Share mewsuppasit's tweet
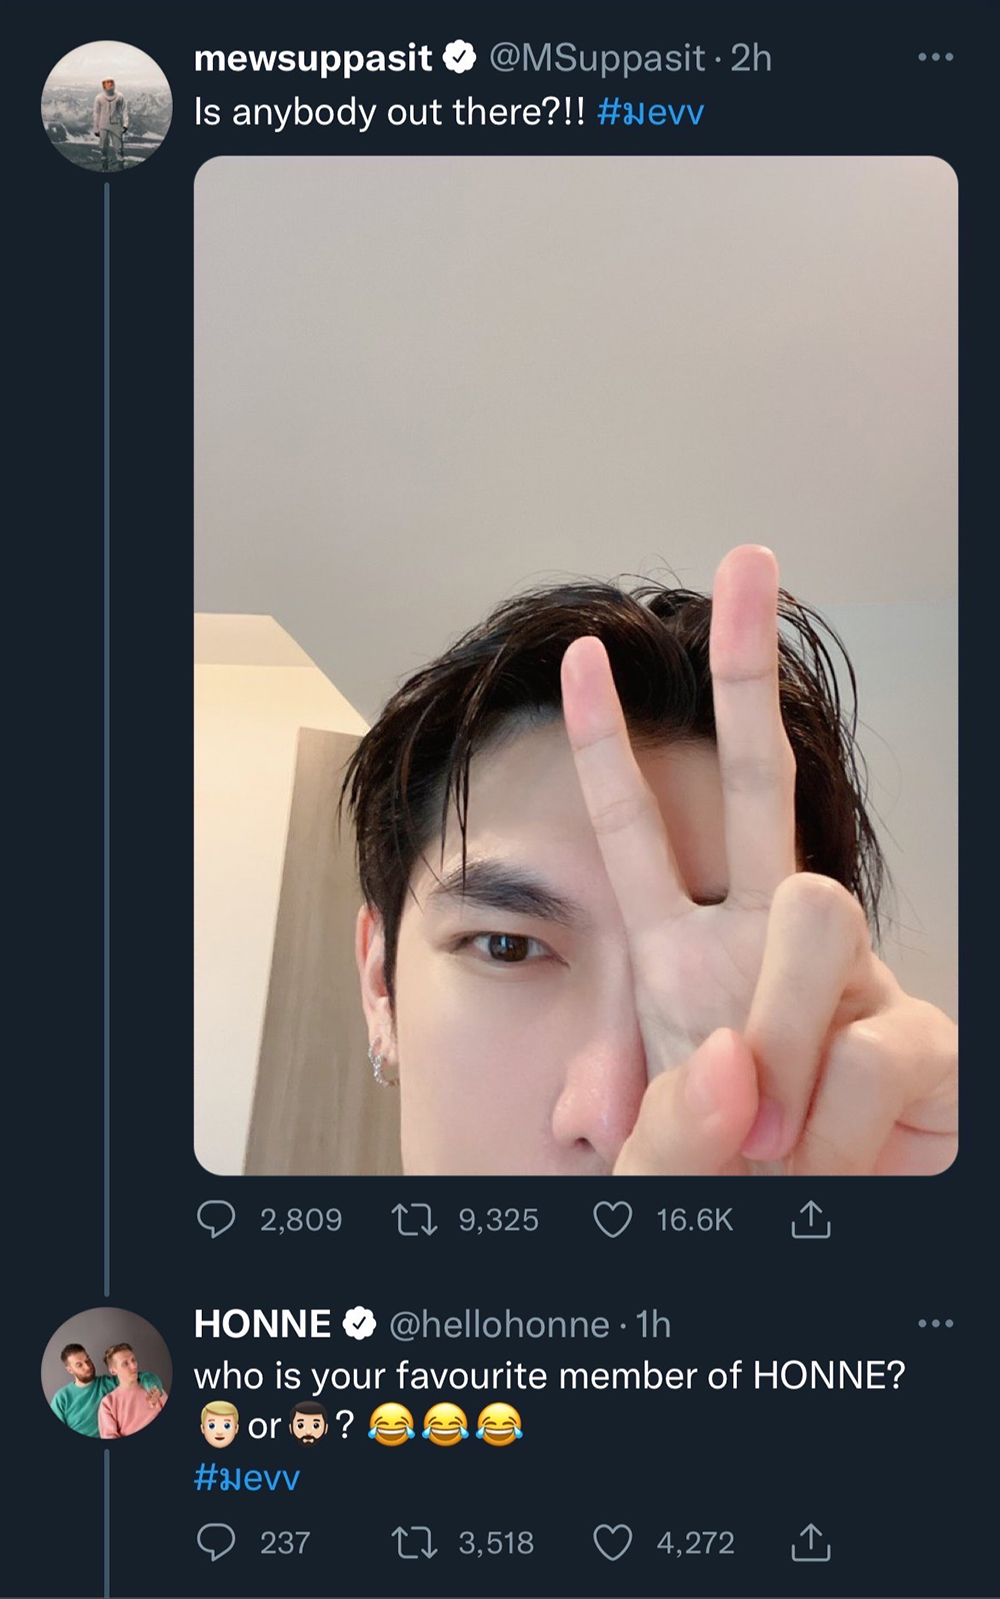This screenshot has width=1000, height=1599. click(x=811, y=1219)
